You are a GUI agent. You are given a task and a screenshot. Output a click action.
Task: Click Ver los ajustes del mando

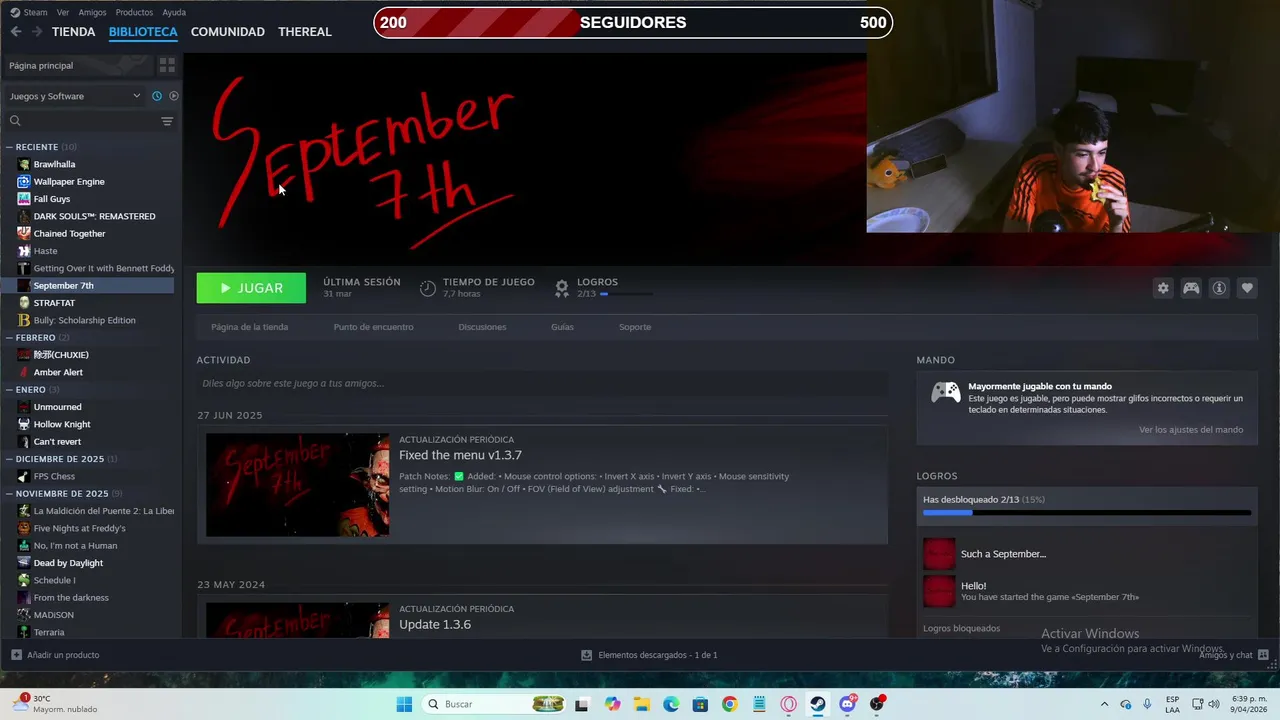1191,430
